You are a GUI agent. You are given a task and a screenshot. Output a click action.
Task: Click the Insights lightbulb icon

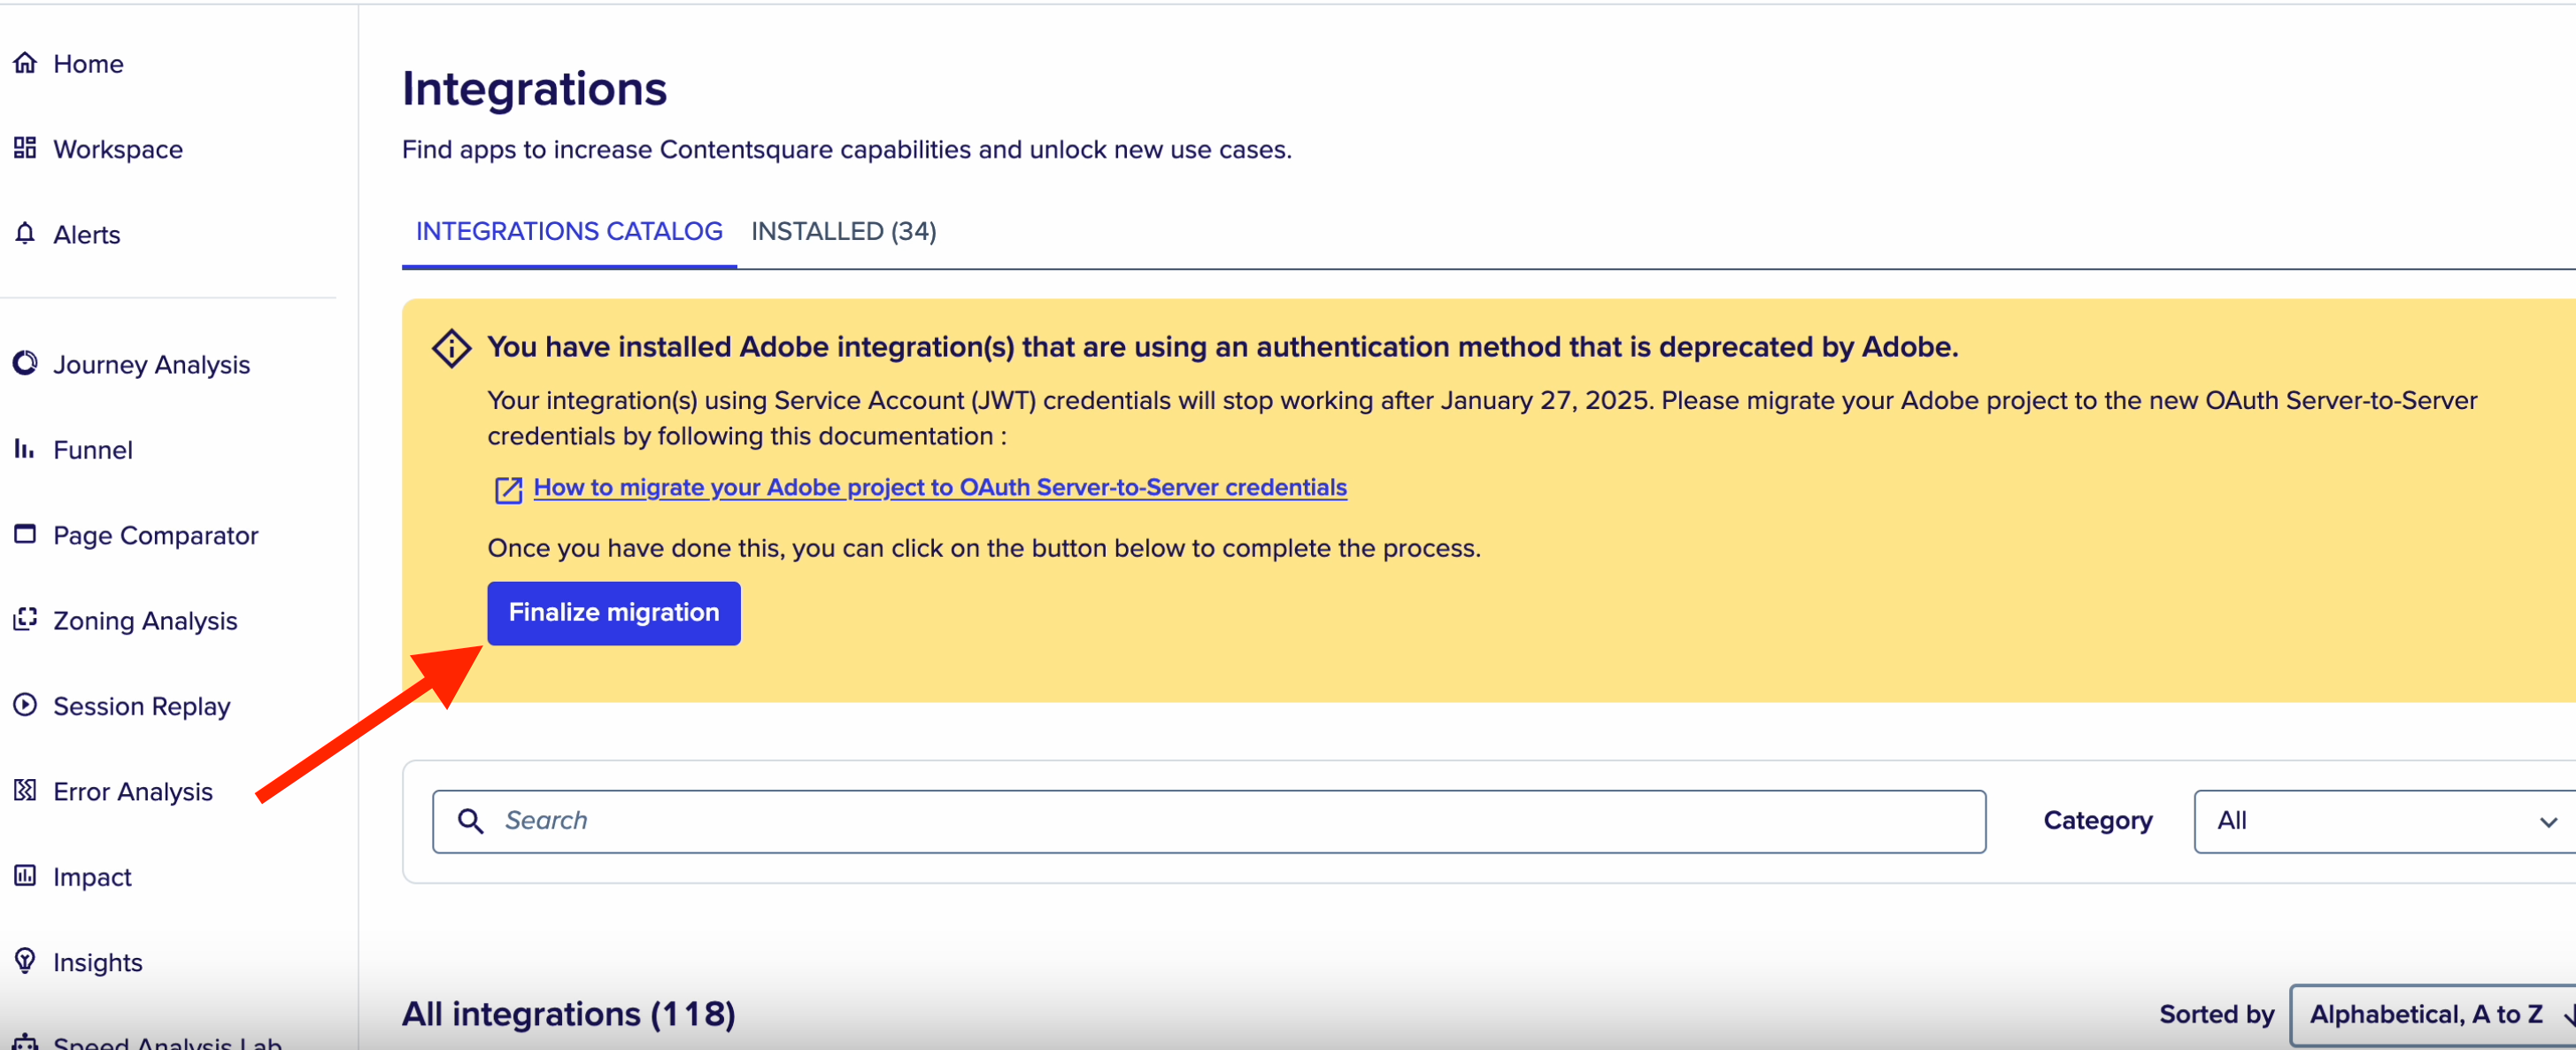pyautogui.click(x=25, y=961)
